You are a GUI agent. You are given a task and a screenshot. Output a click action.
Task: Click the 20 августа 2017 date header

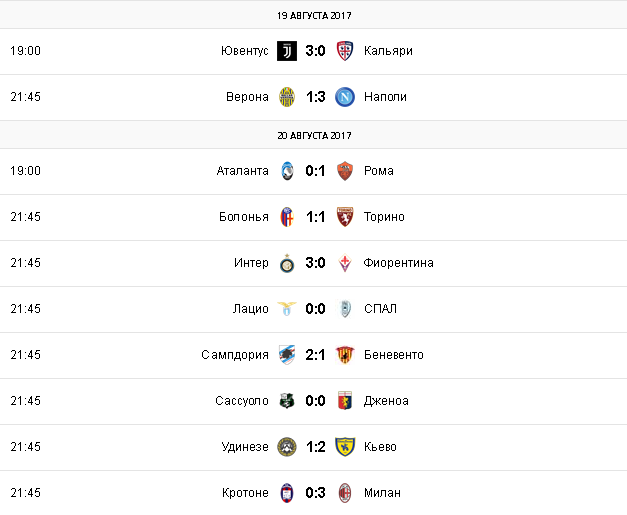314,134
